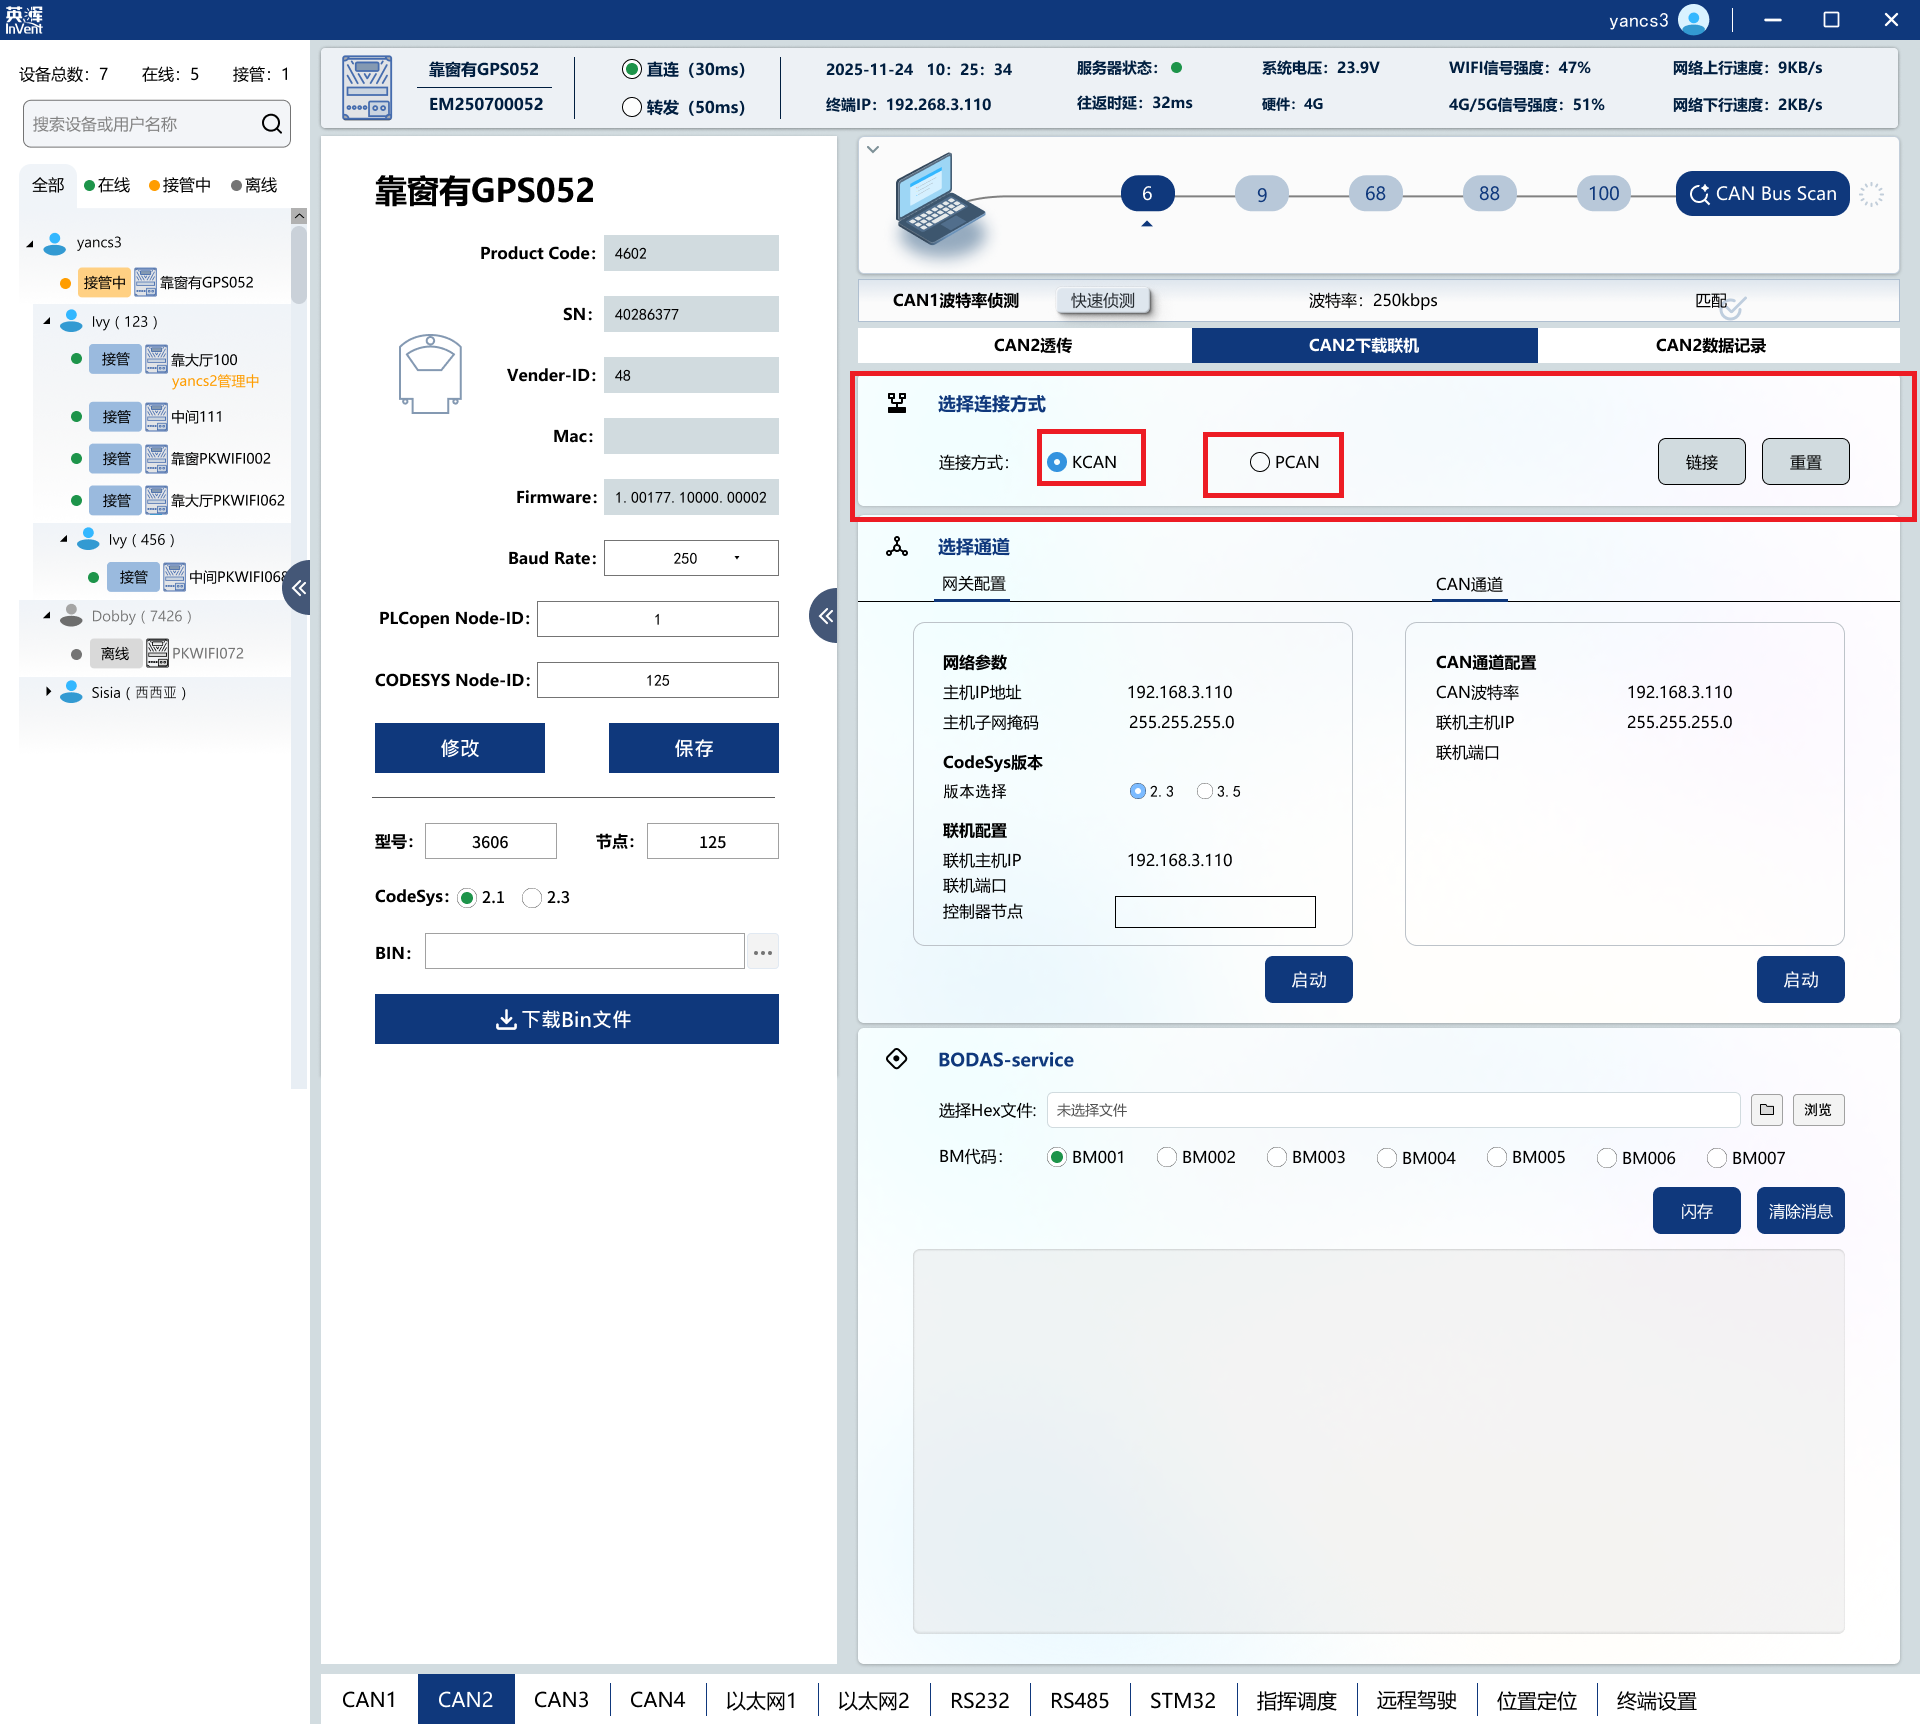
Task: Click the PLCopen Node-ID input field
Action: [x=657, y=619]
